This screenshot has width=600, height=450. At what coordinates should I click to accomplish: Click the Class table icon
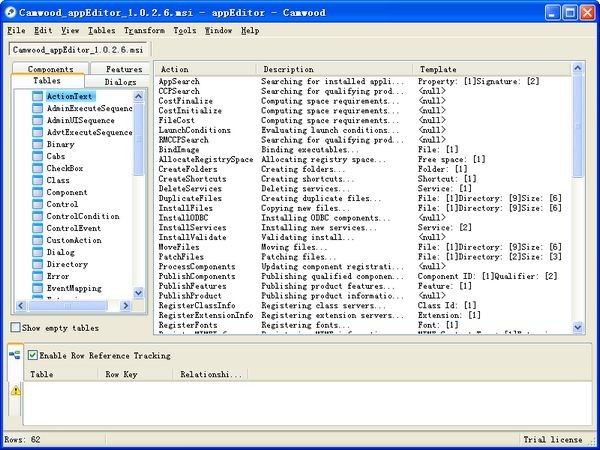point(37,180)
